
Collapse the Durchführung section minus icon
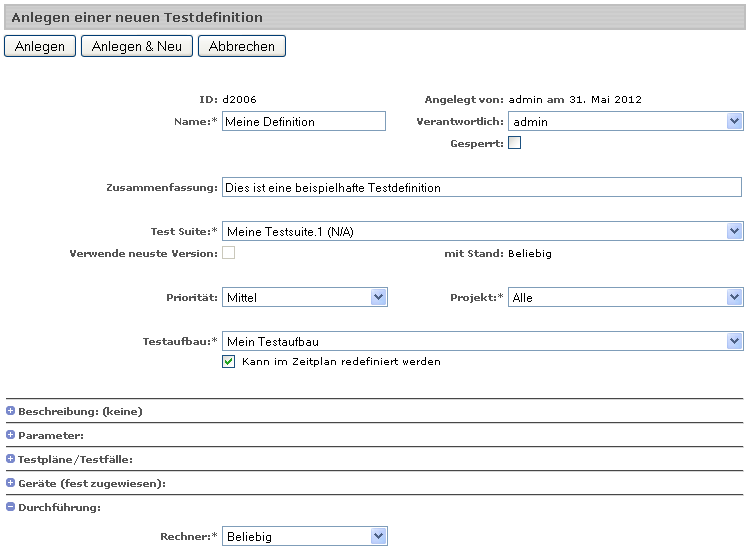click(11, 507)
